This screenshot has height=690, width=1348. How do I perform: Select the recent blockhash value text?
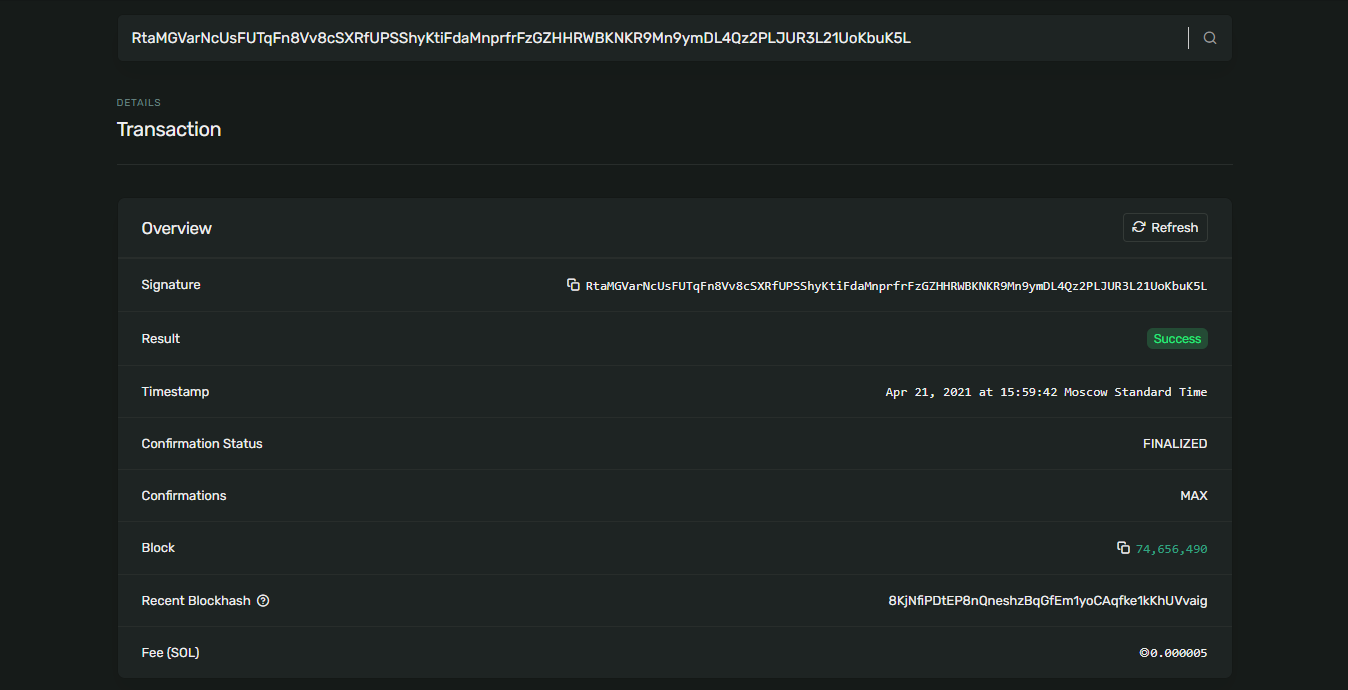click(1047, 601)
